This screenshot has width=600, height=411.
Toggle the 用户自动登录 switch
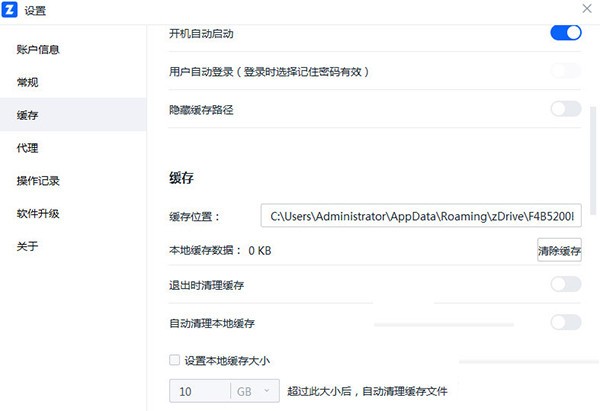[565, 71]
